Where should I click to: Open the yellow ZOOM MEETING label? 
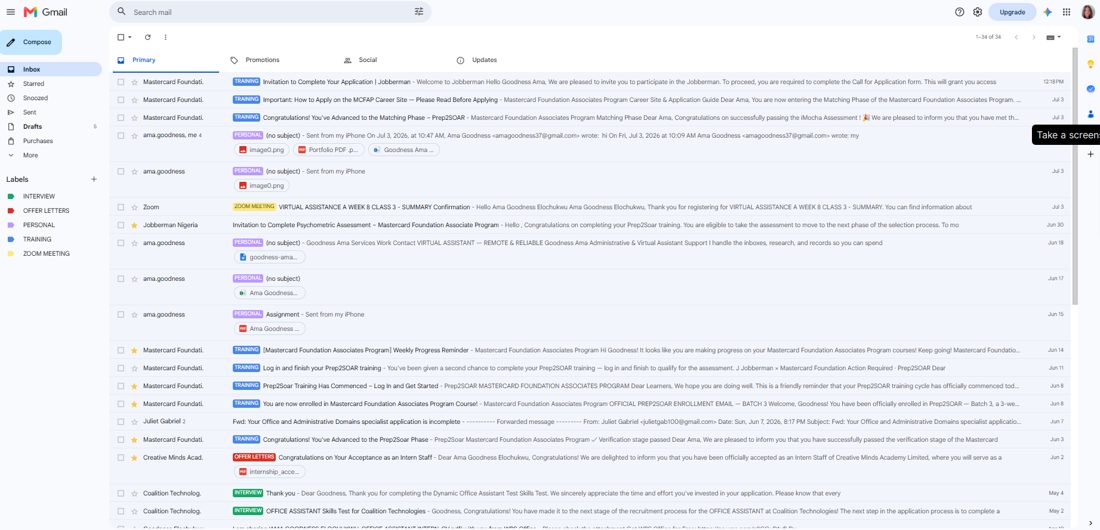46,253
